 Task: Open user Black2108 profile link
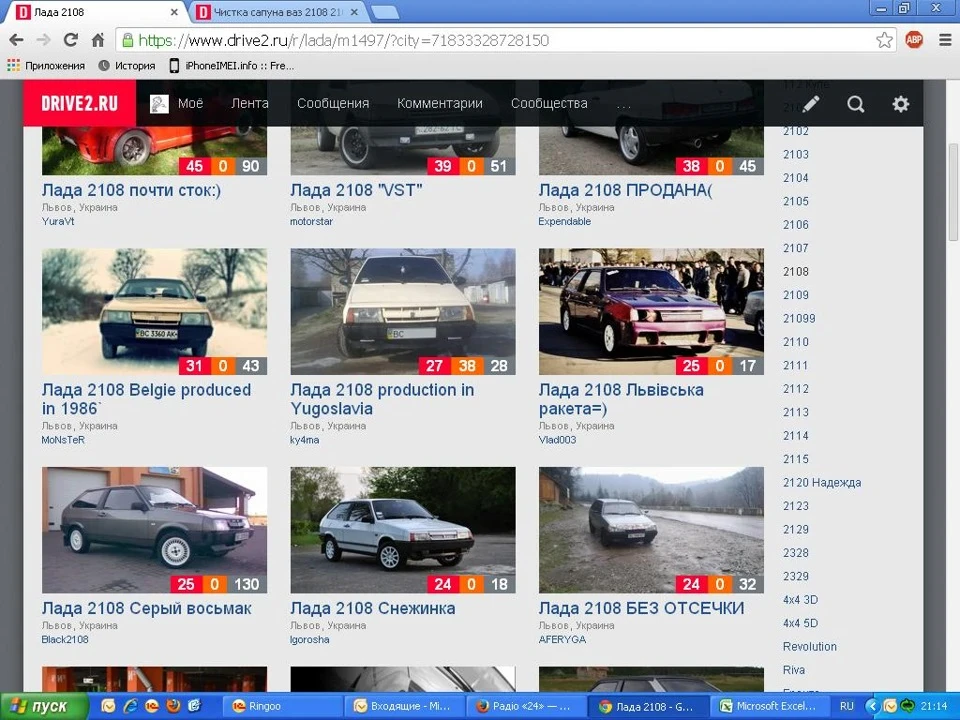pos(65,640)
